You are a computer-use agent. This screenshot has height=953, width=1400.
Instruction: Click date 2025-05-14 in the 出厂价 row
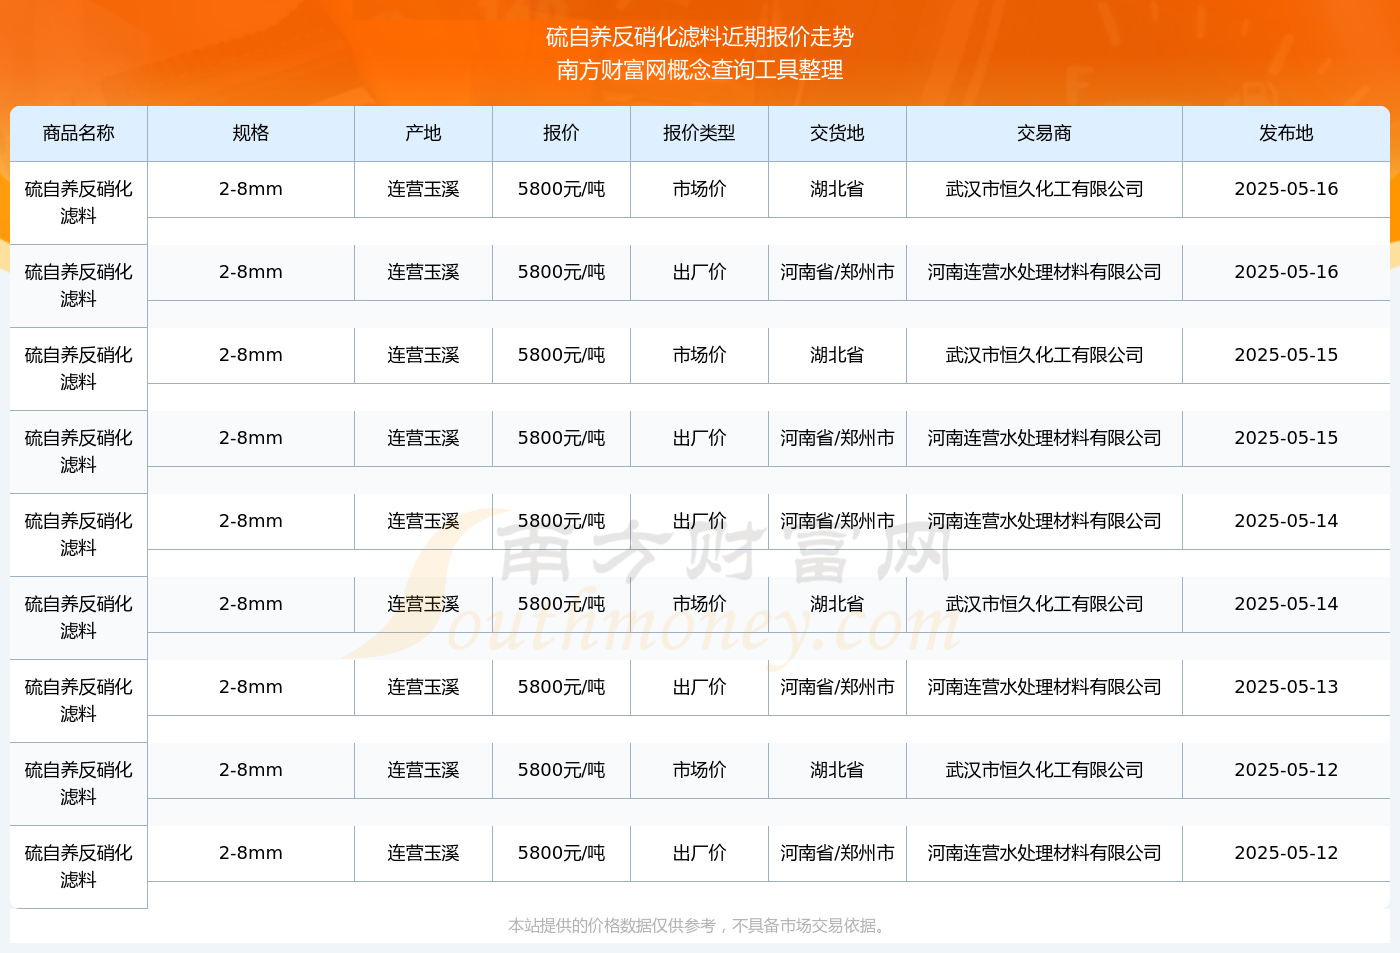[1286, 521]
